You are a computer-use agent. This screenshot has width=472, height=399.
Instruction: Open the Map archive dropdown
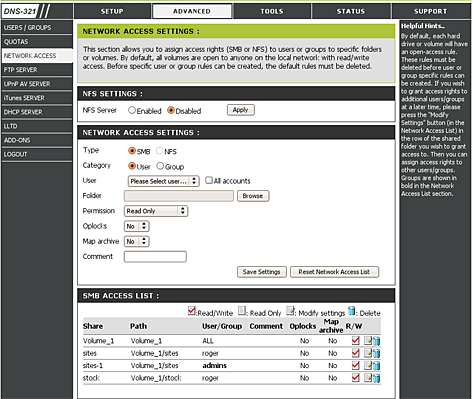pyautogui.click(x=136, y=241)
